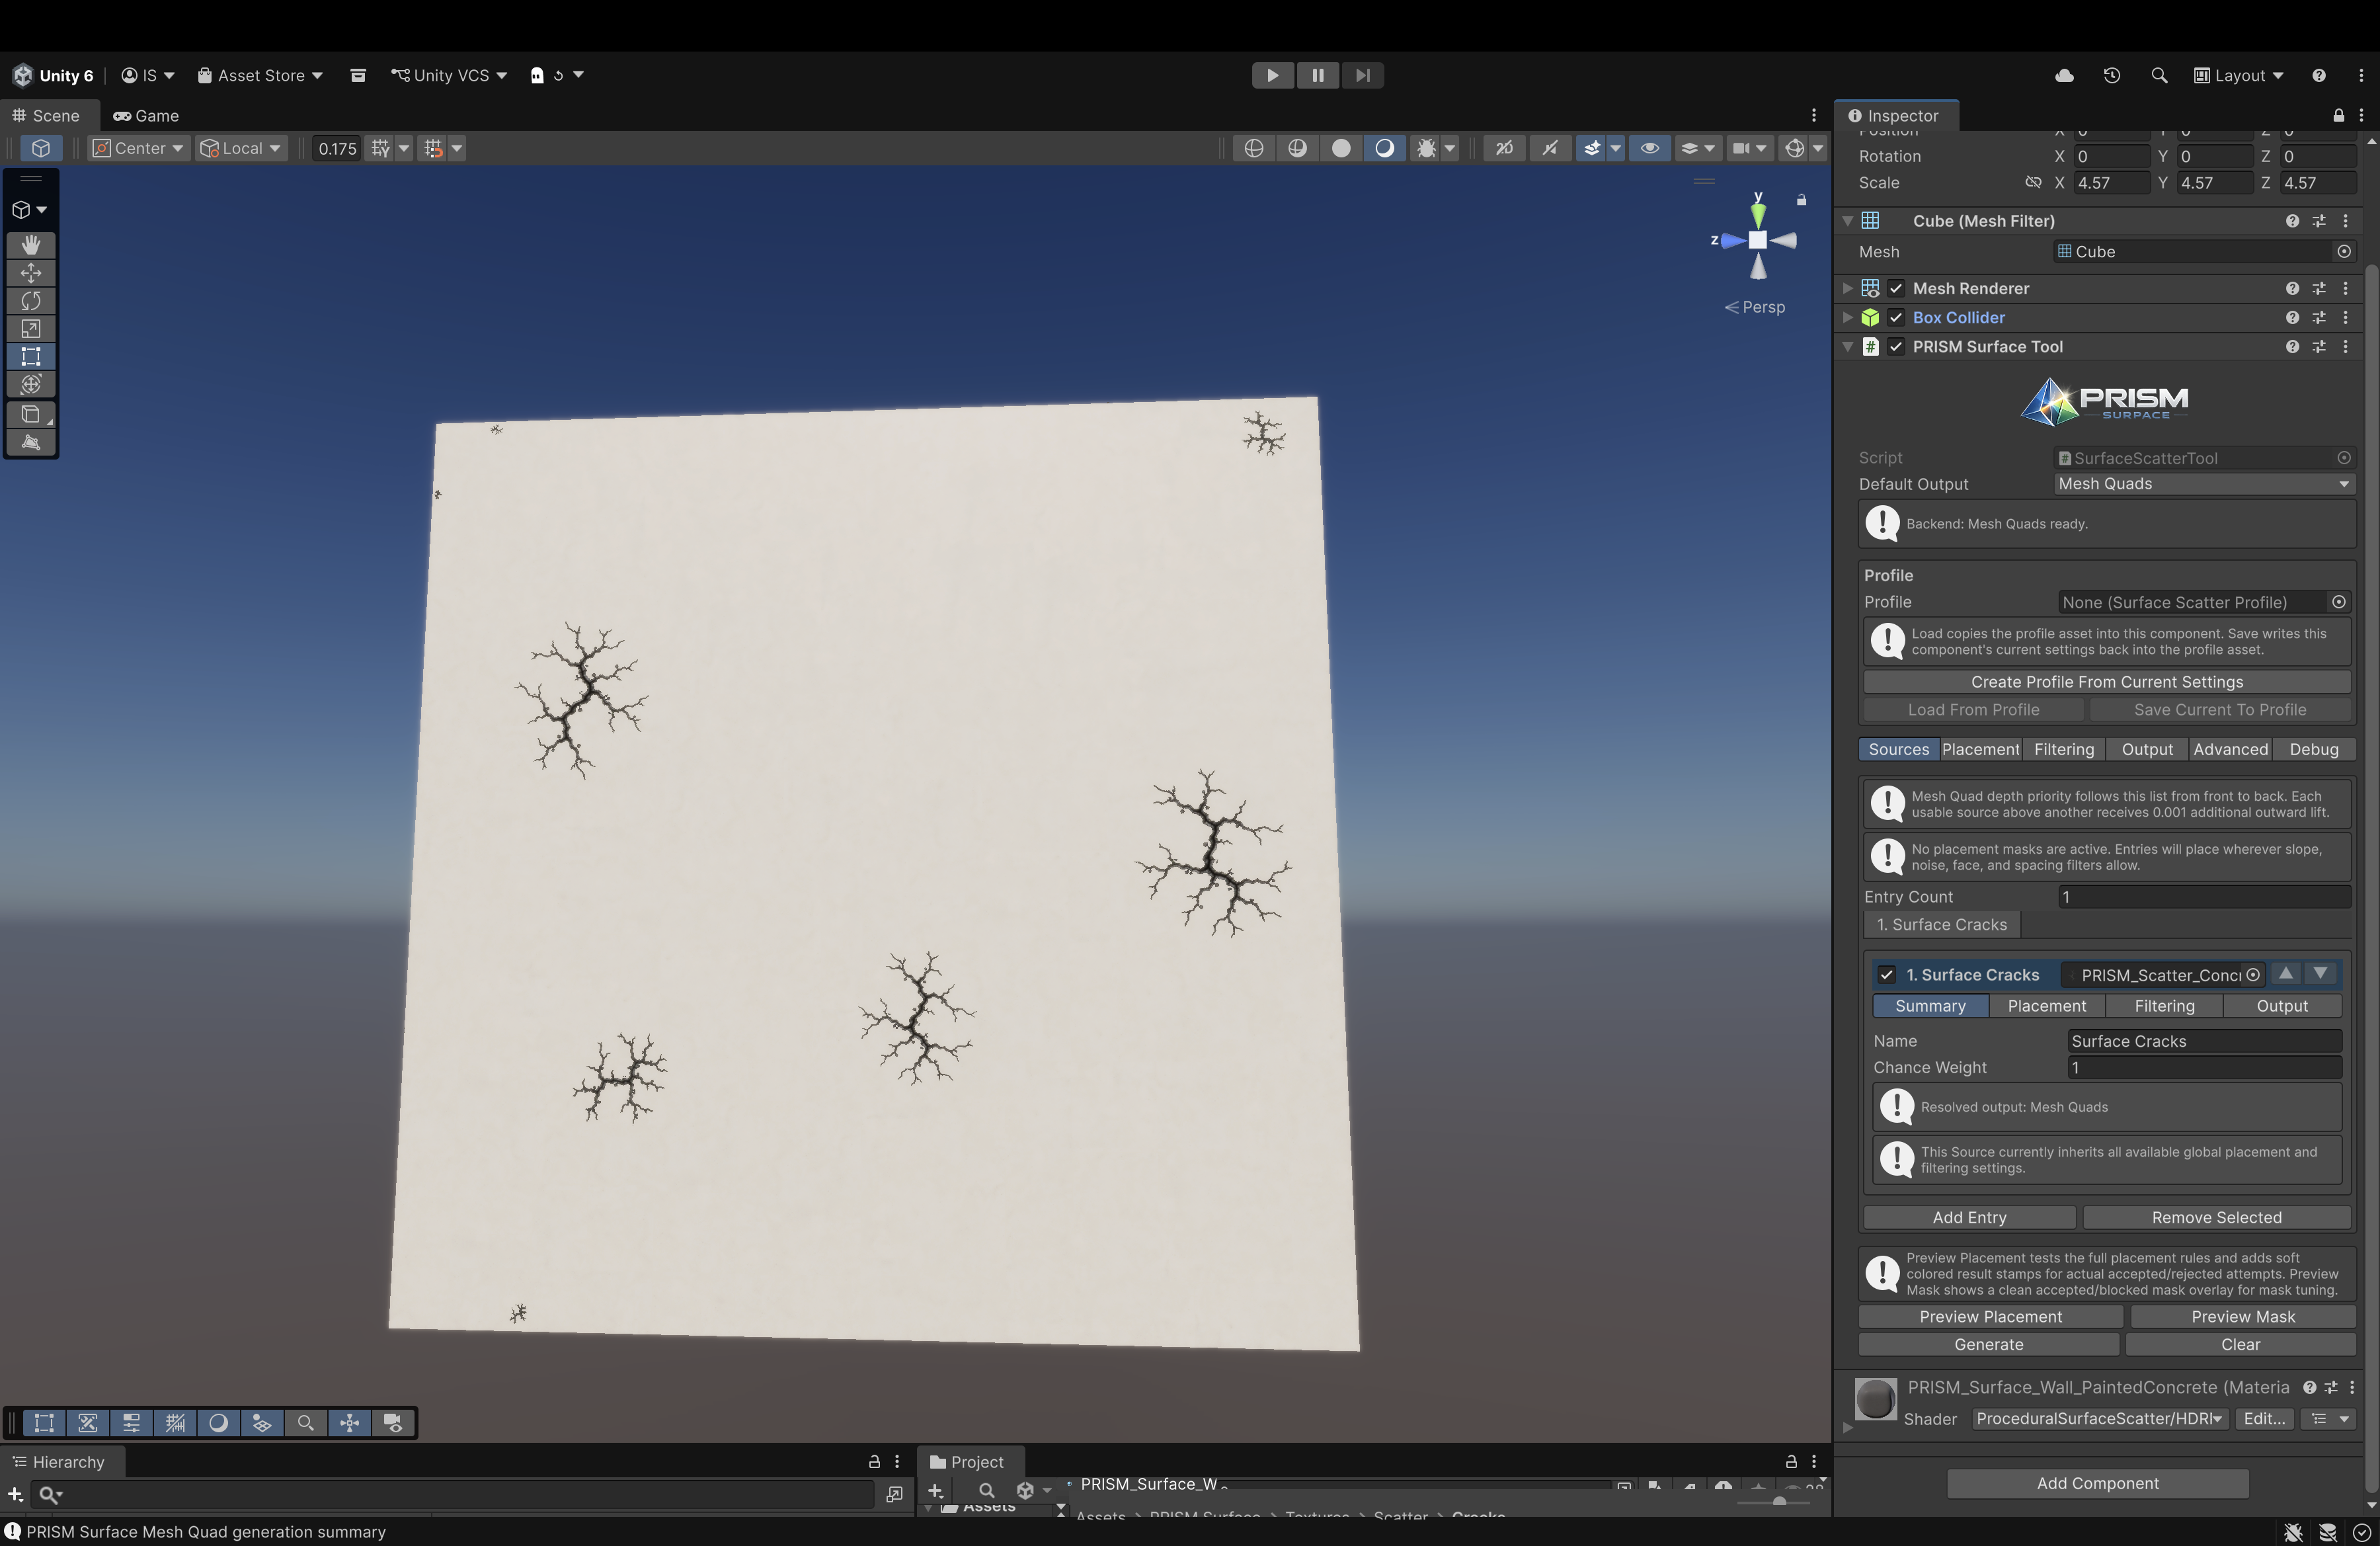
Task: Toggle the Box Collider checkbox
Action: pyautogui.click(x=1895, y=317)
